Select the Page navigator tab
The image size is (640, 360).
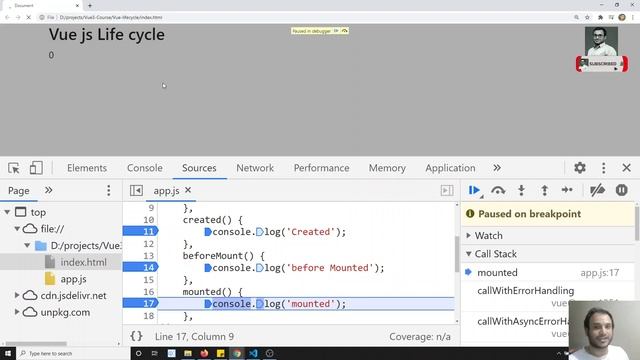(19, 191)
